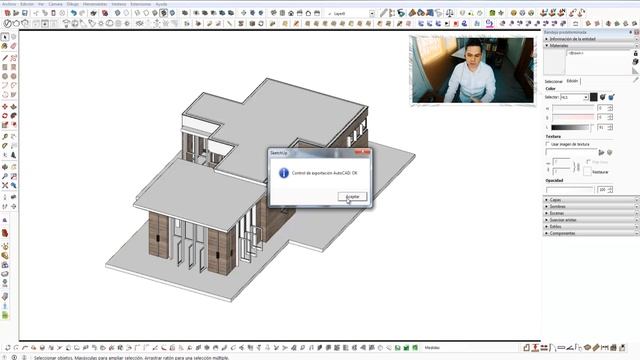Select the Circle tool
This screenshot has height=360, width=640.
click(x=5, y=76)
